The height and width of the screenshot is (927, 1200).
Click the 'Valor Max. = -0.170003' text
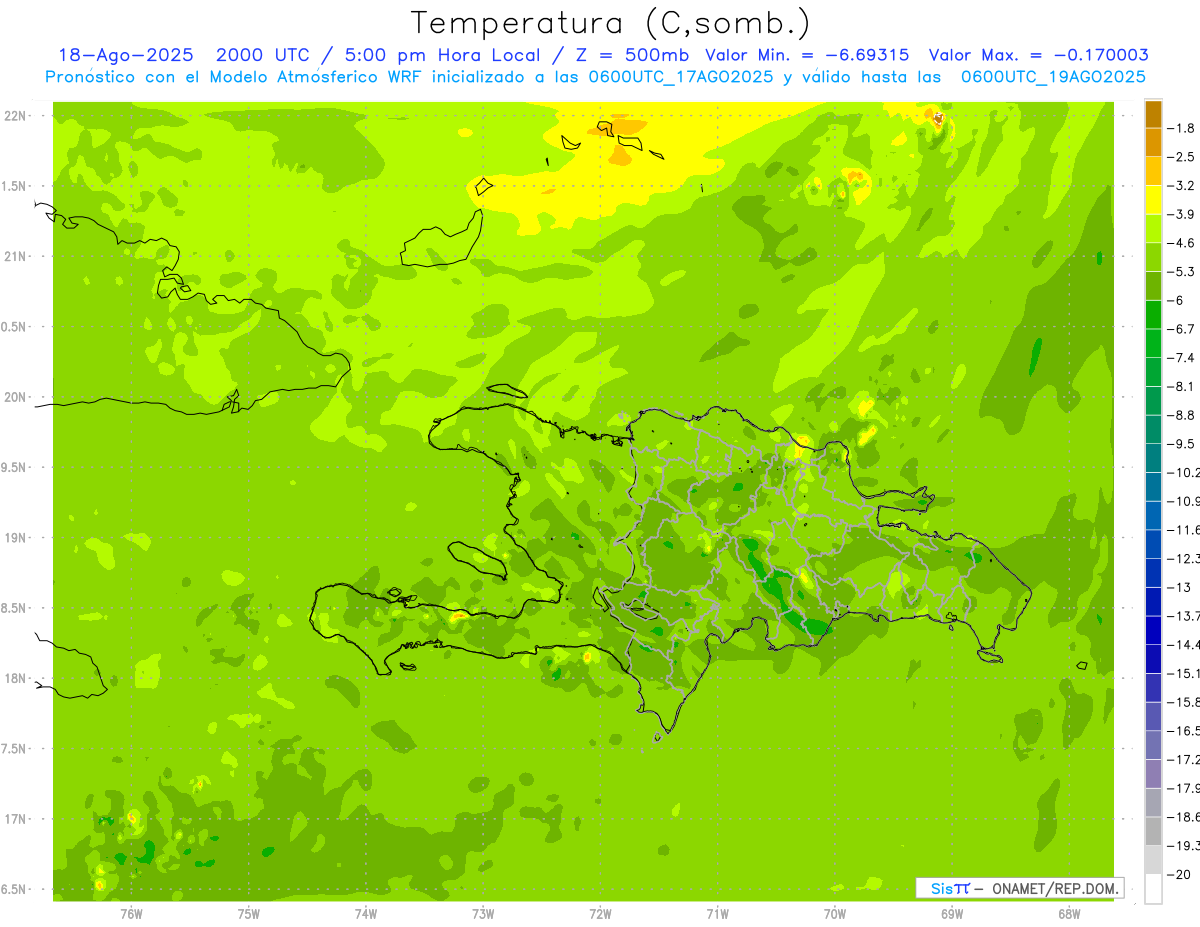[x=1039, y=55]
